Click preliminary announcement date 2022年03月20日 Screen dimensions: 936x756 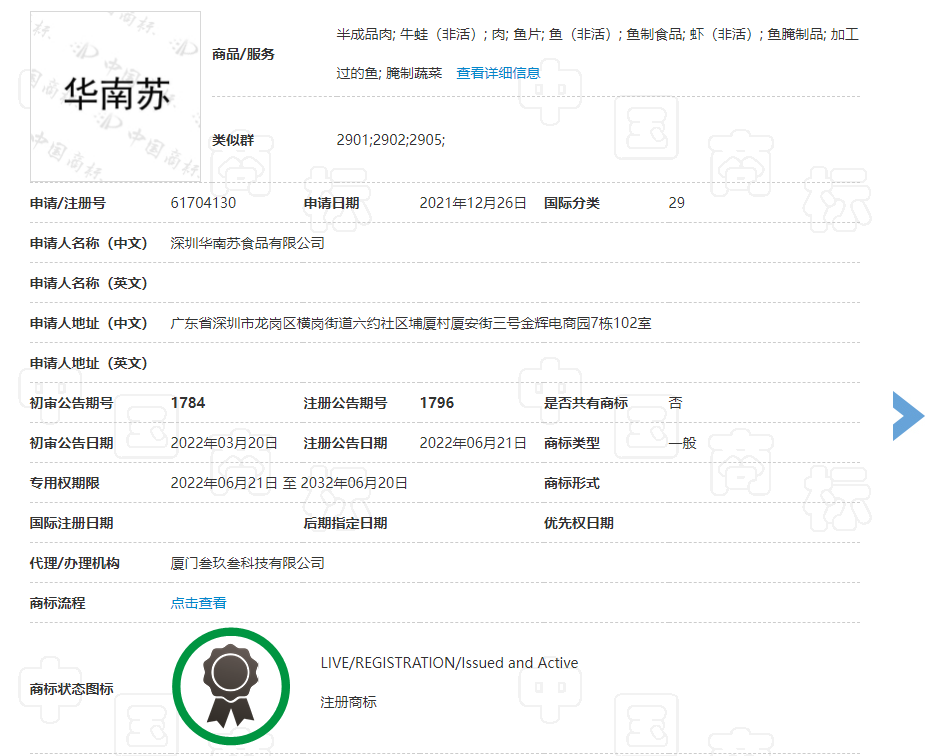click(x=224, y=443)
